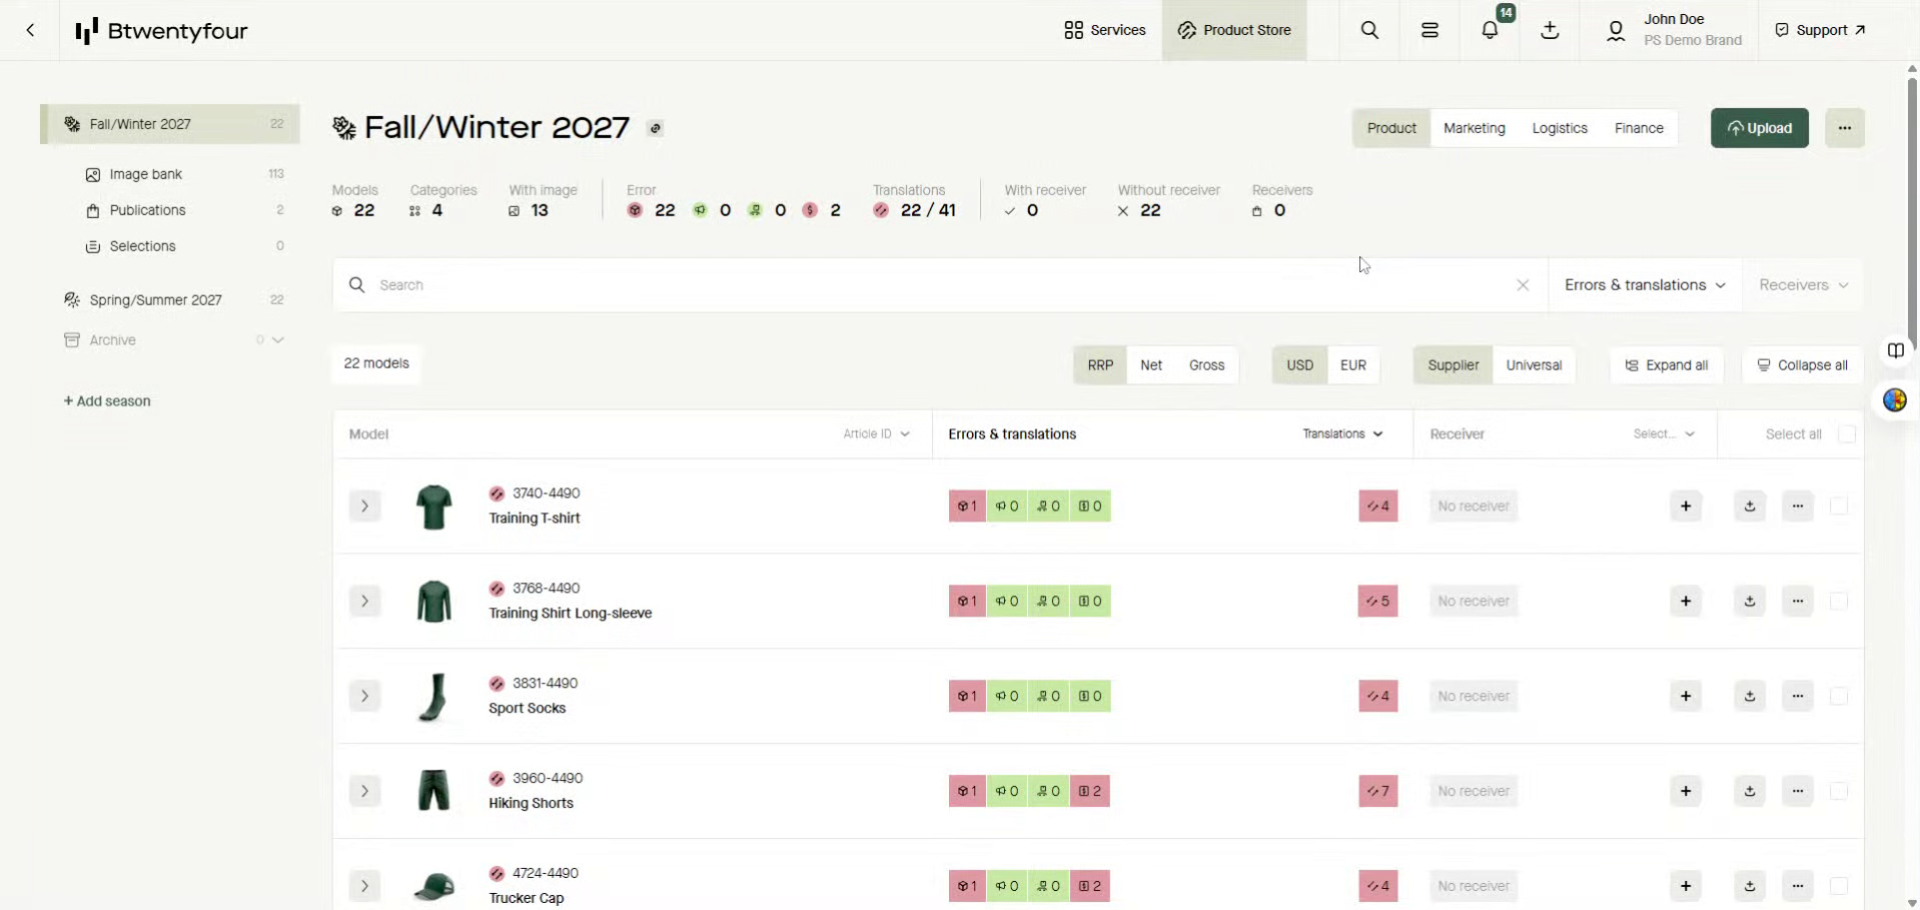Tick the Select all checkbox
Viewport: 1920px width, 910px height.
pyautogui.click(x=1847, y=434)
